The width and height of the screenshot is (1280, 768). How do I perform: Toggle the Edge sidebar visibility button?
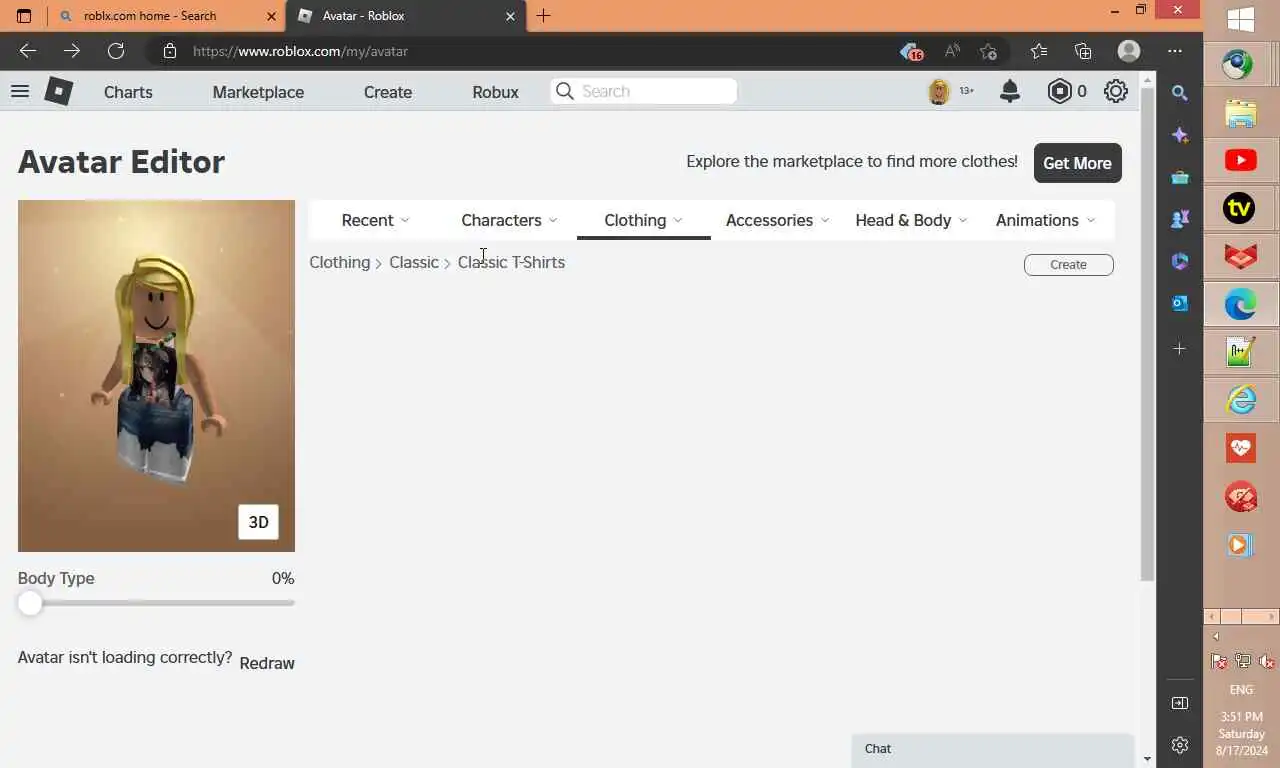pos(1180,703)
